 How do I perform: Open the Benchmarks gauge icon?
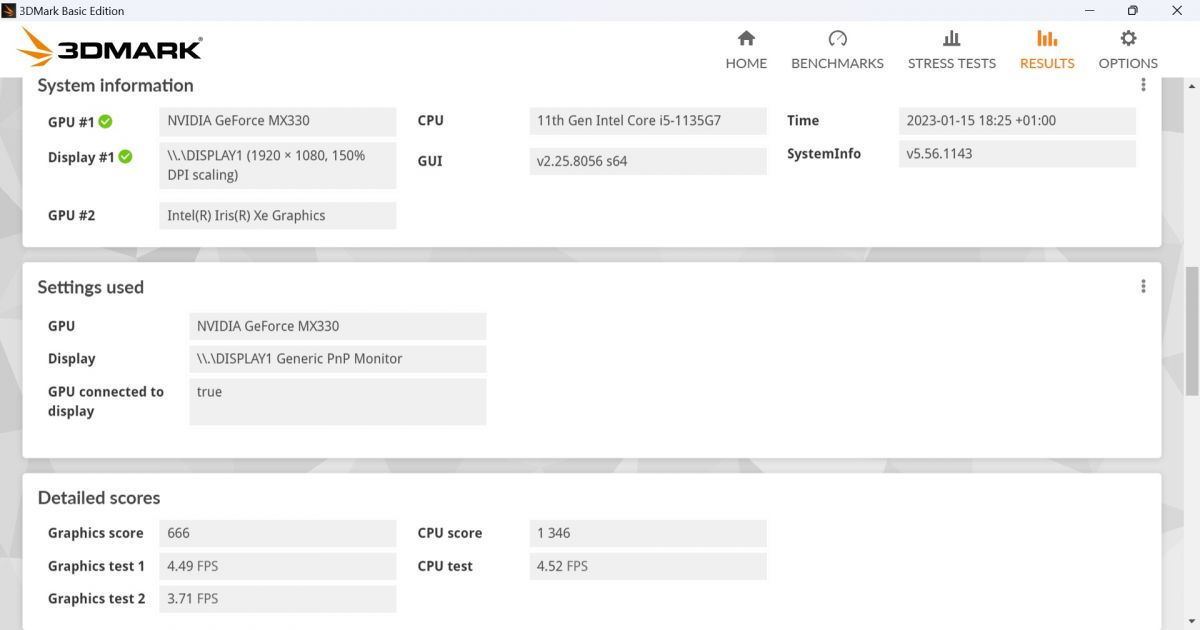pos(838,39)
